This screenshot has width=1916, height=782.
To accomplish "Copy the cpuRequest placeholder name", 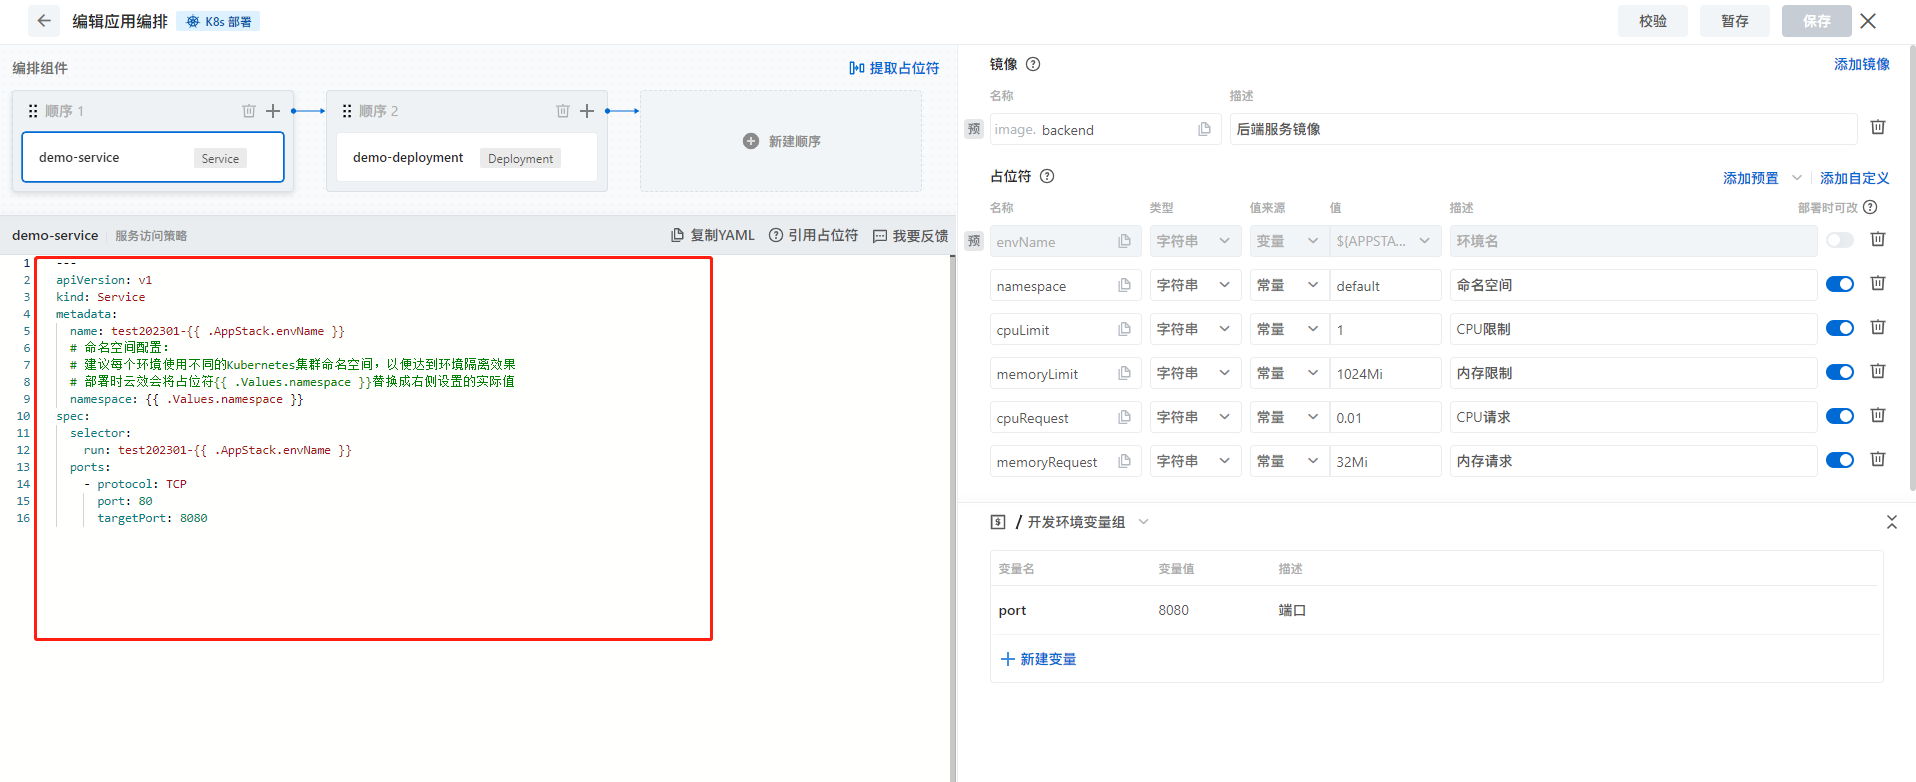I will click(1124, 417).
